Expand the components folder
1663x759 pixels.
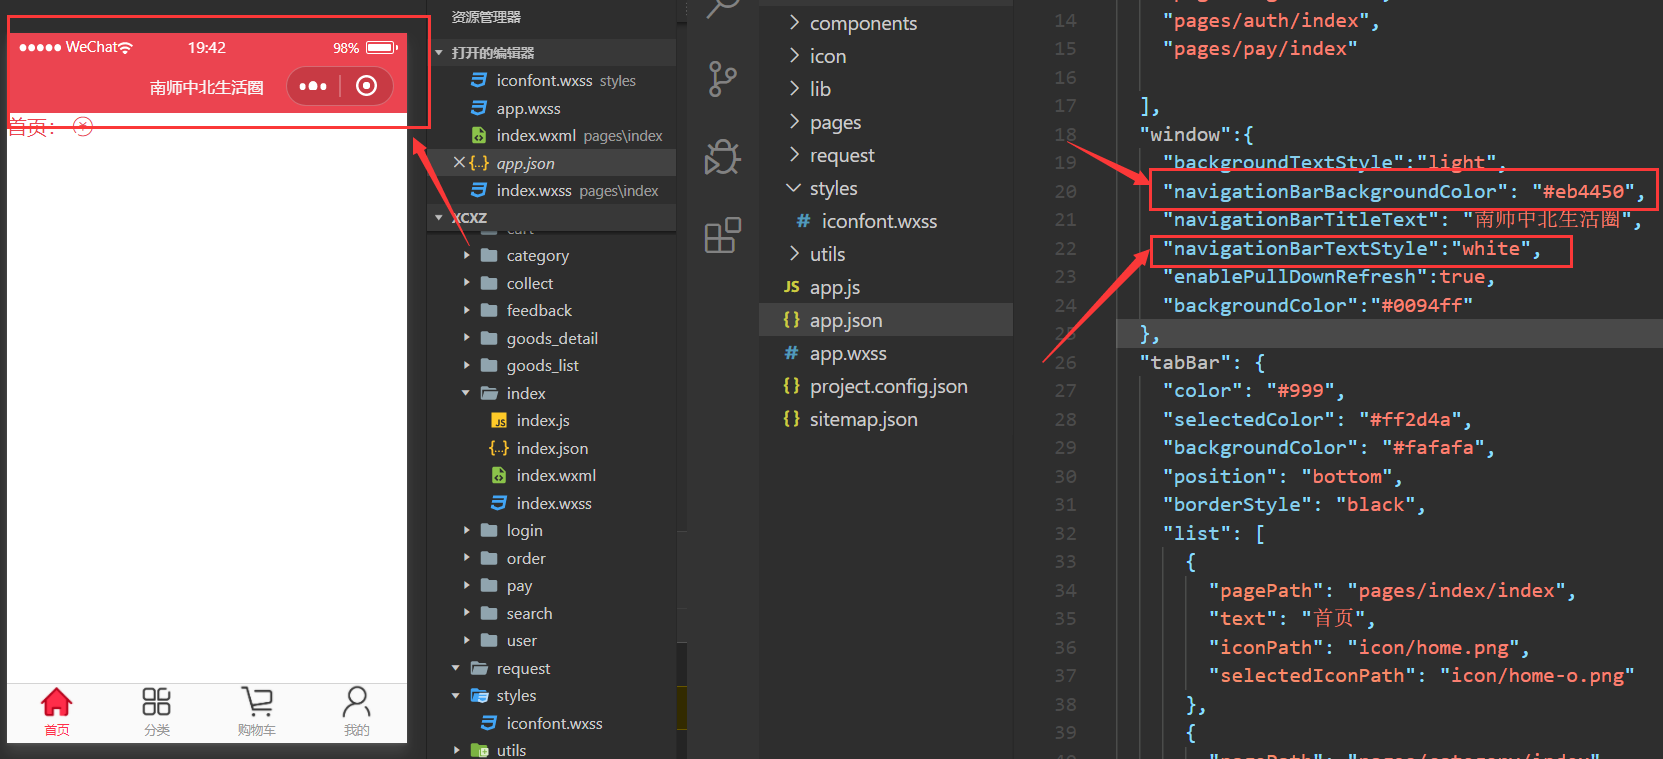(x=794, y=22)
